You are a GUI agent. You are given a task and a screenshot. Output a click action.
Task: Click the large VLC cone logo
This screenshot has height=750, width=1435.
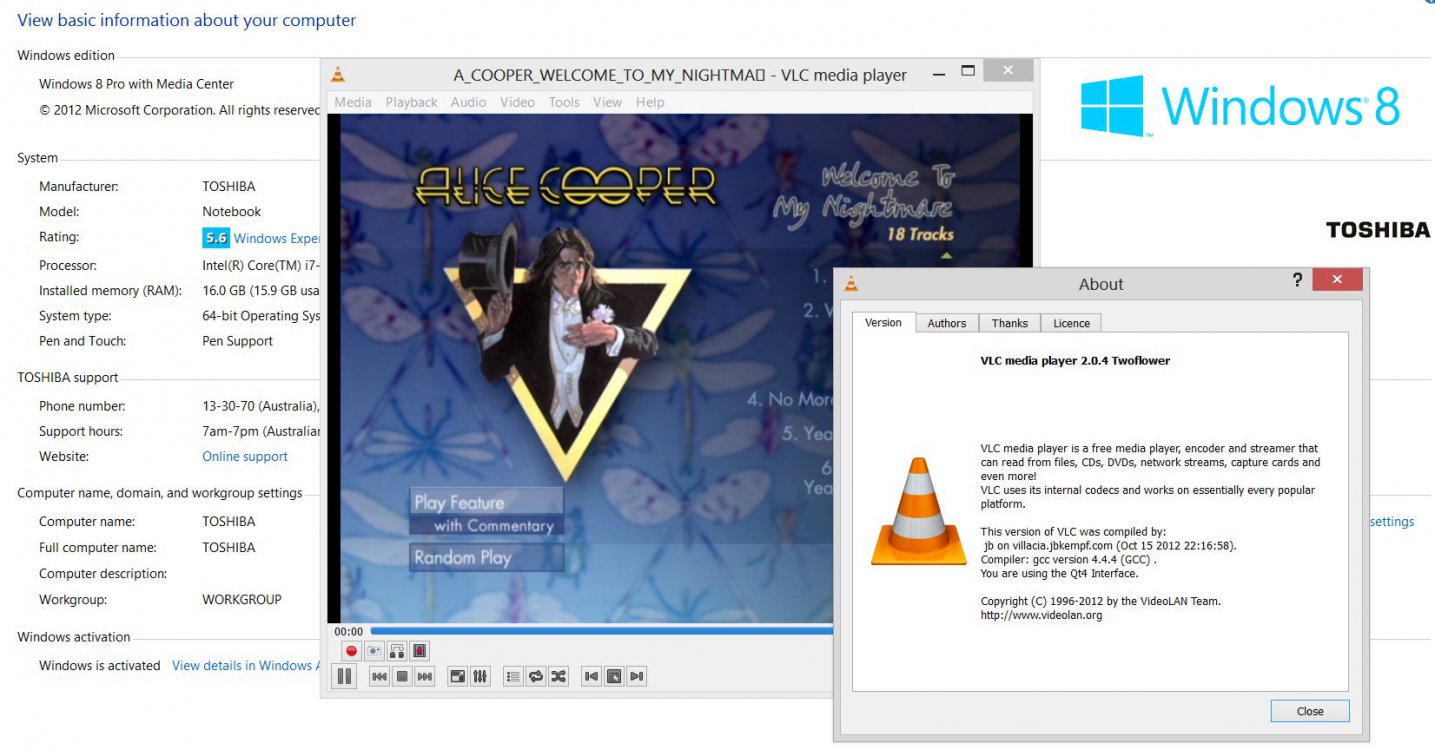point(919,511)
